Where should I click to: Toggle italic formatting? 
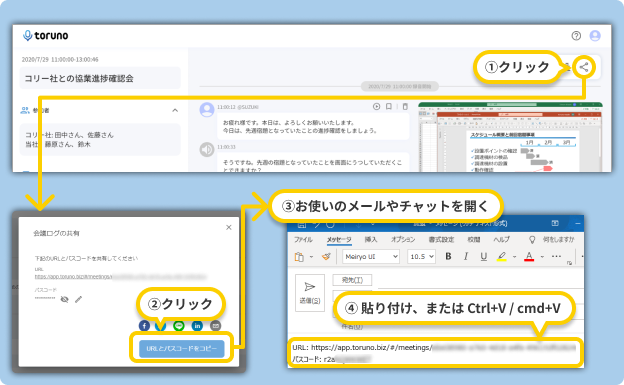[466, 256]
